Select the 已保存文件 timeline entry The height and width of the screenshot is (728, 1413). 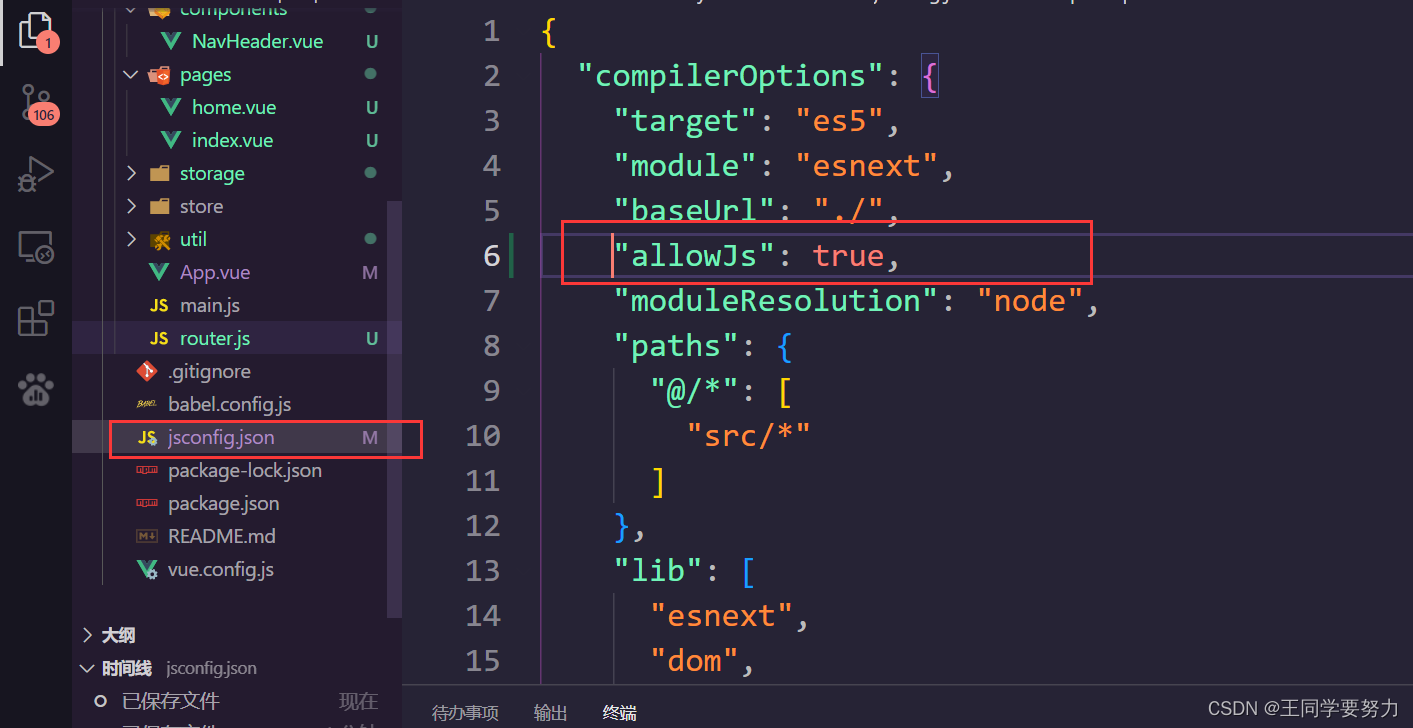[x=170, y=702]
